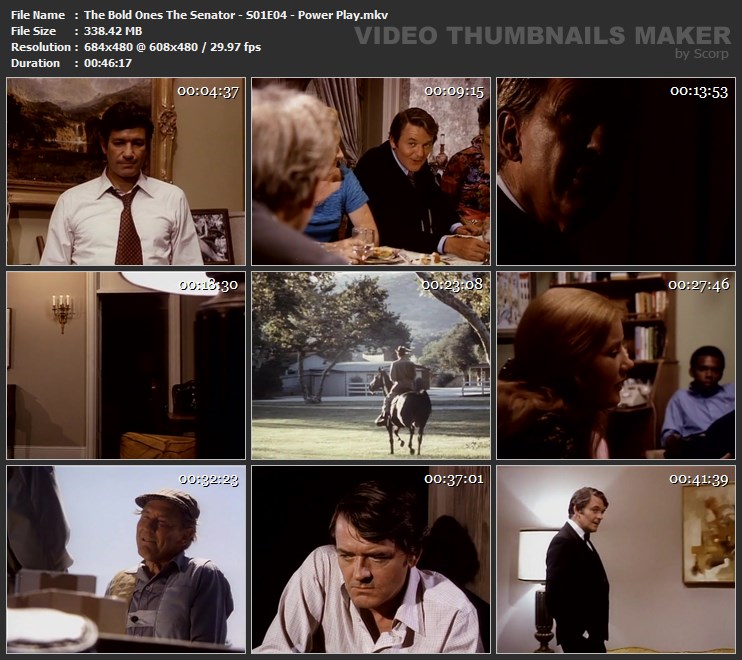Click the 'File Name' label
The image size is (742, 660).
click(38, 15)
